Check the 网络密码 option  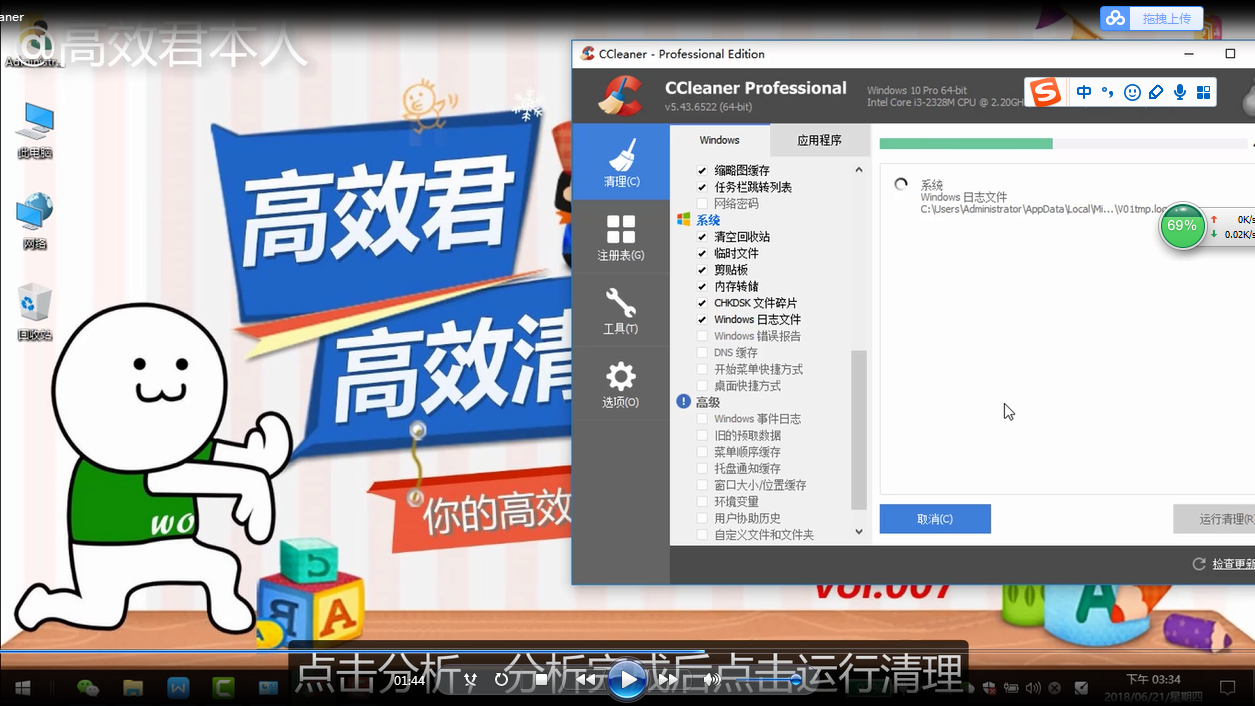(x=702, y=204)
